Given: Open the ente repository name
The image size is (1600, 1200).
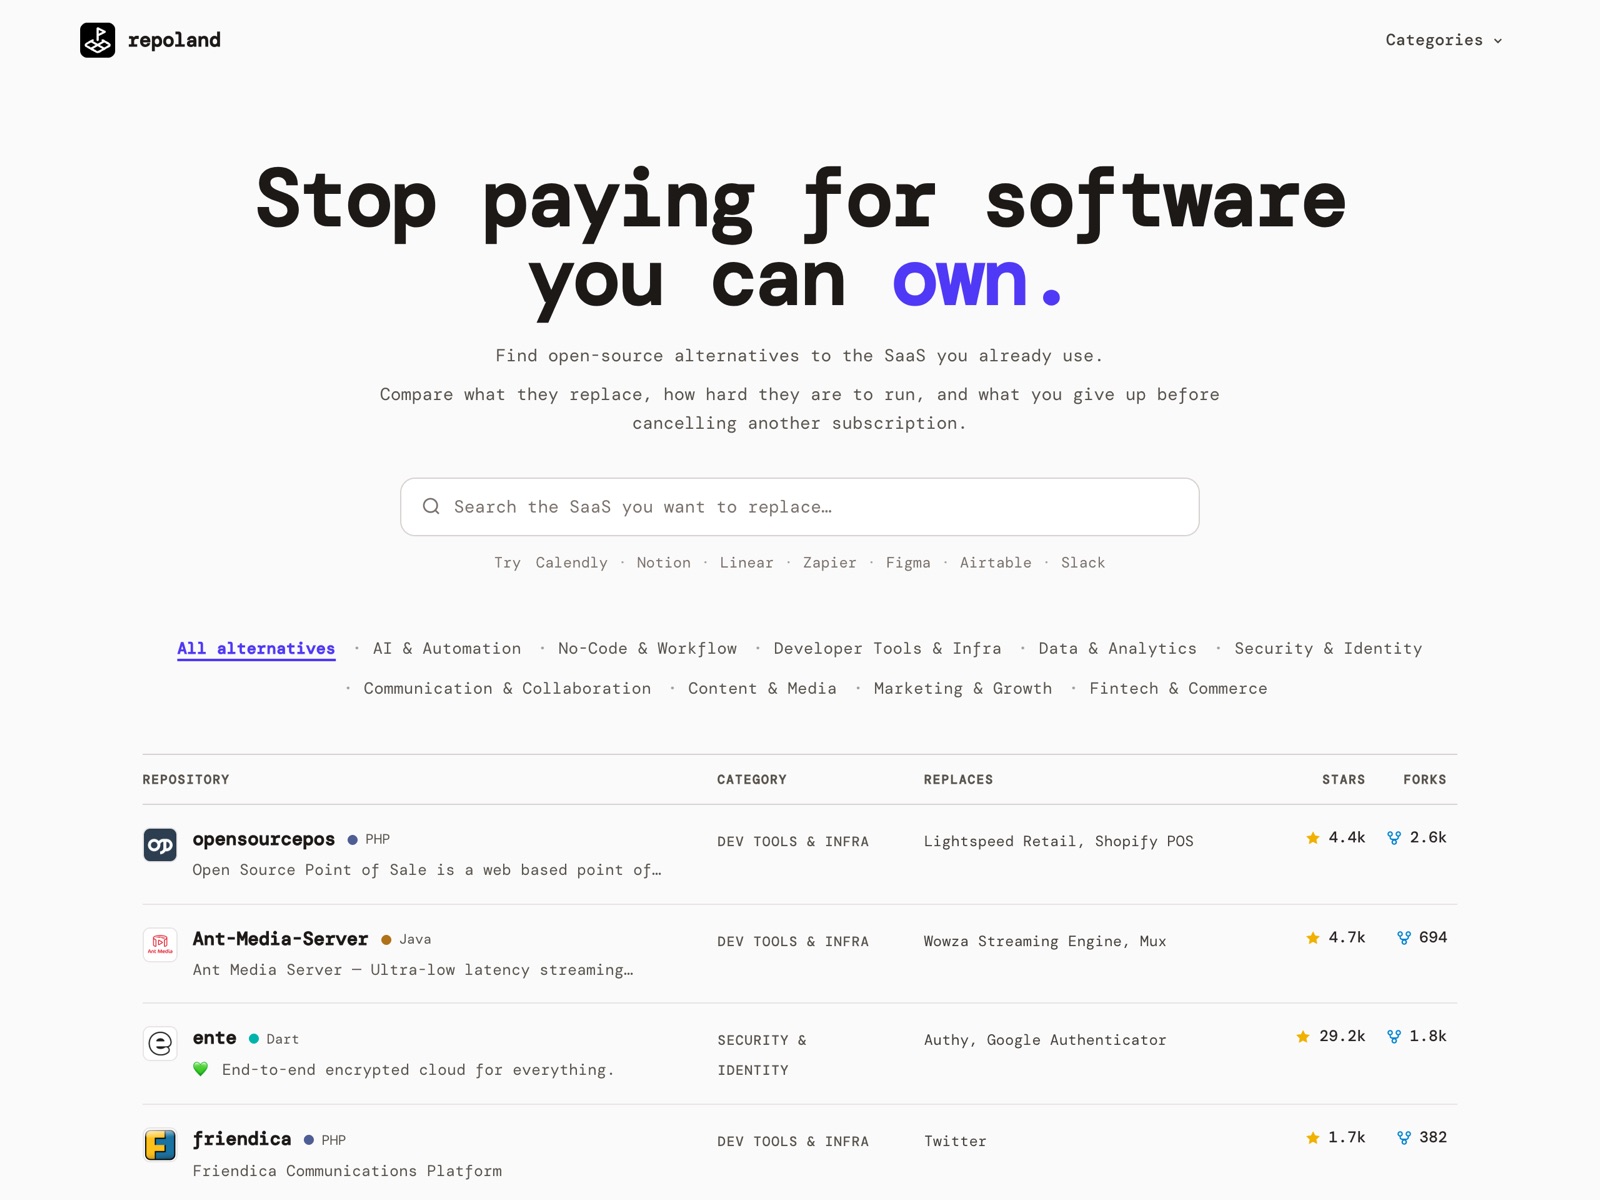Looking at the screenshot, I should tap(214, 1038).
